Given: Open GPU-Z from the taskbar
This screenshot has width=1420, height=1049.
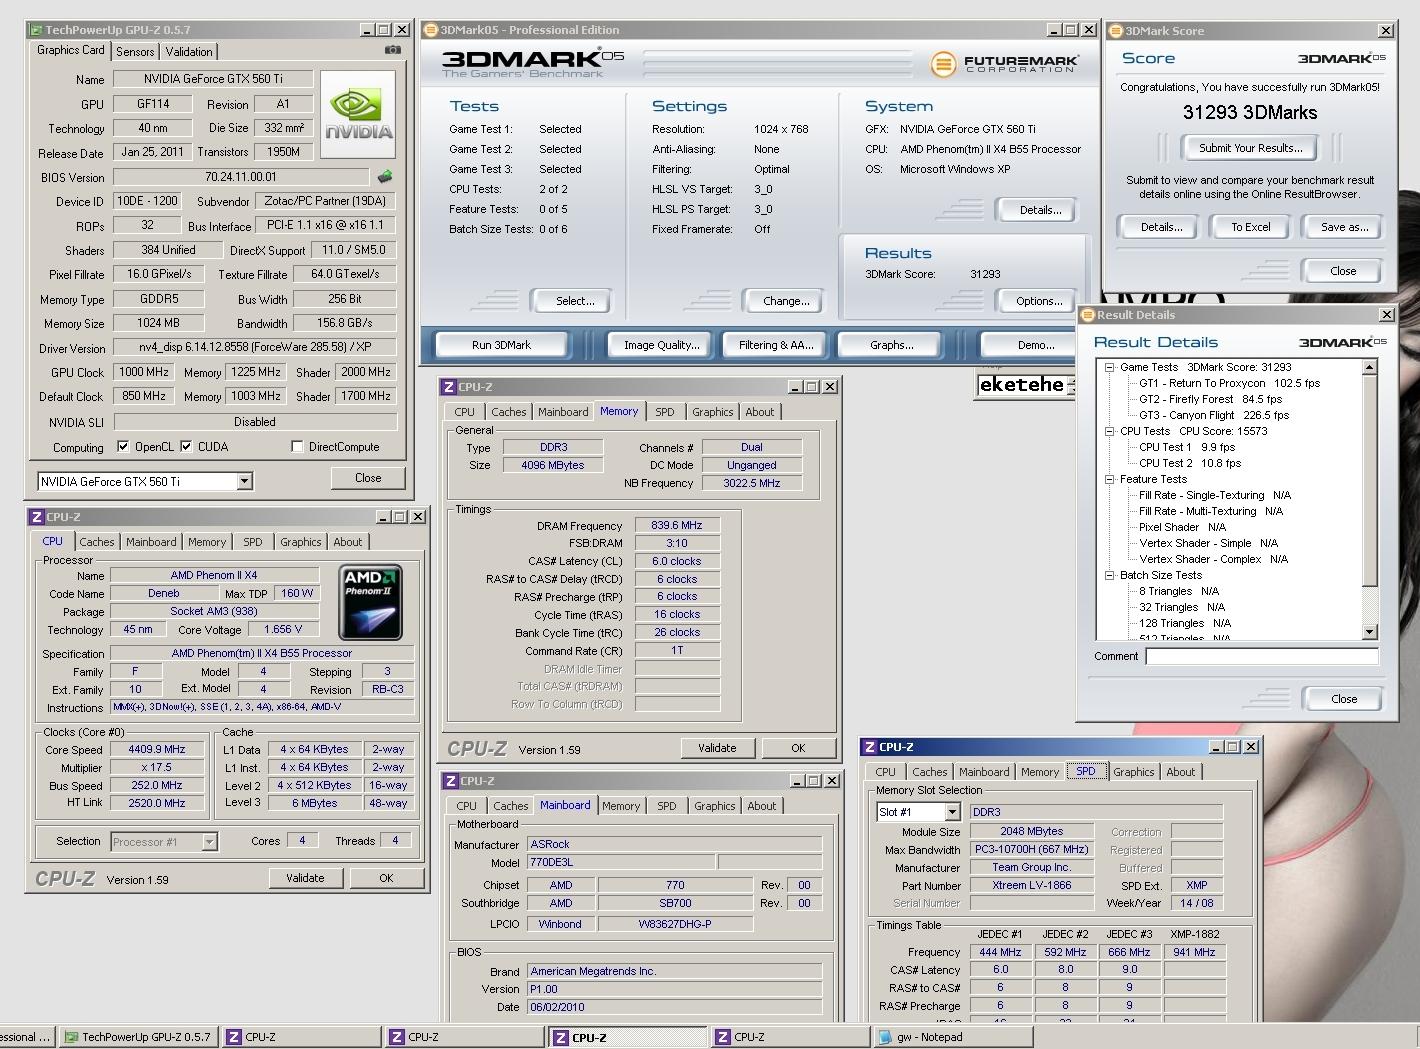Looking at the screenshot, I should pyautogui.click(x=137, y=1037).
